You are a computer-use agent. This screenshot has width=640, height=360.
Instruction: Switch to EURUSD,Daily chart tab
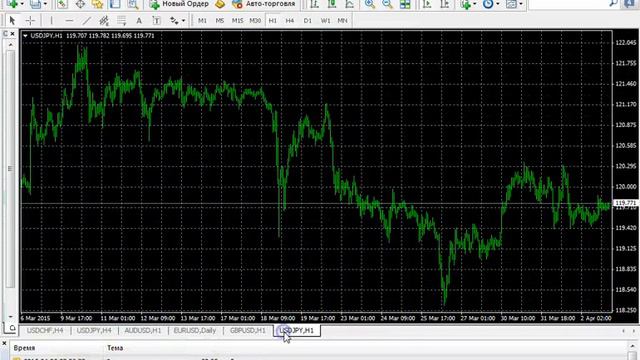pos(195,330)
